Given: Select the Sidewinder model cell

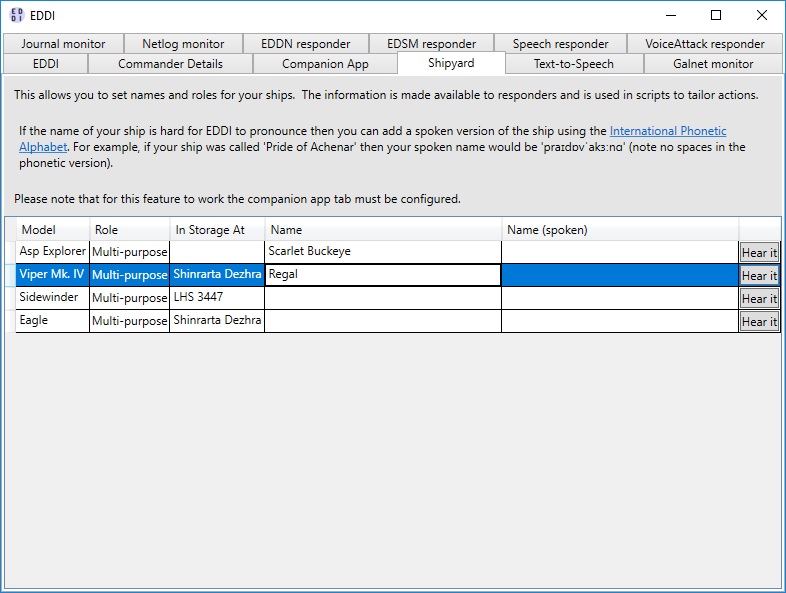Looking at the screenshot, I should [x=53, y=298].
